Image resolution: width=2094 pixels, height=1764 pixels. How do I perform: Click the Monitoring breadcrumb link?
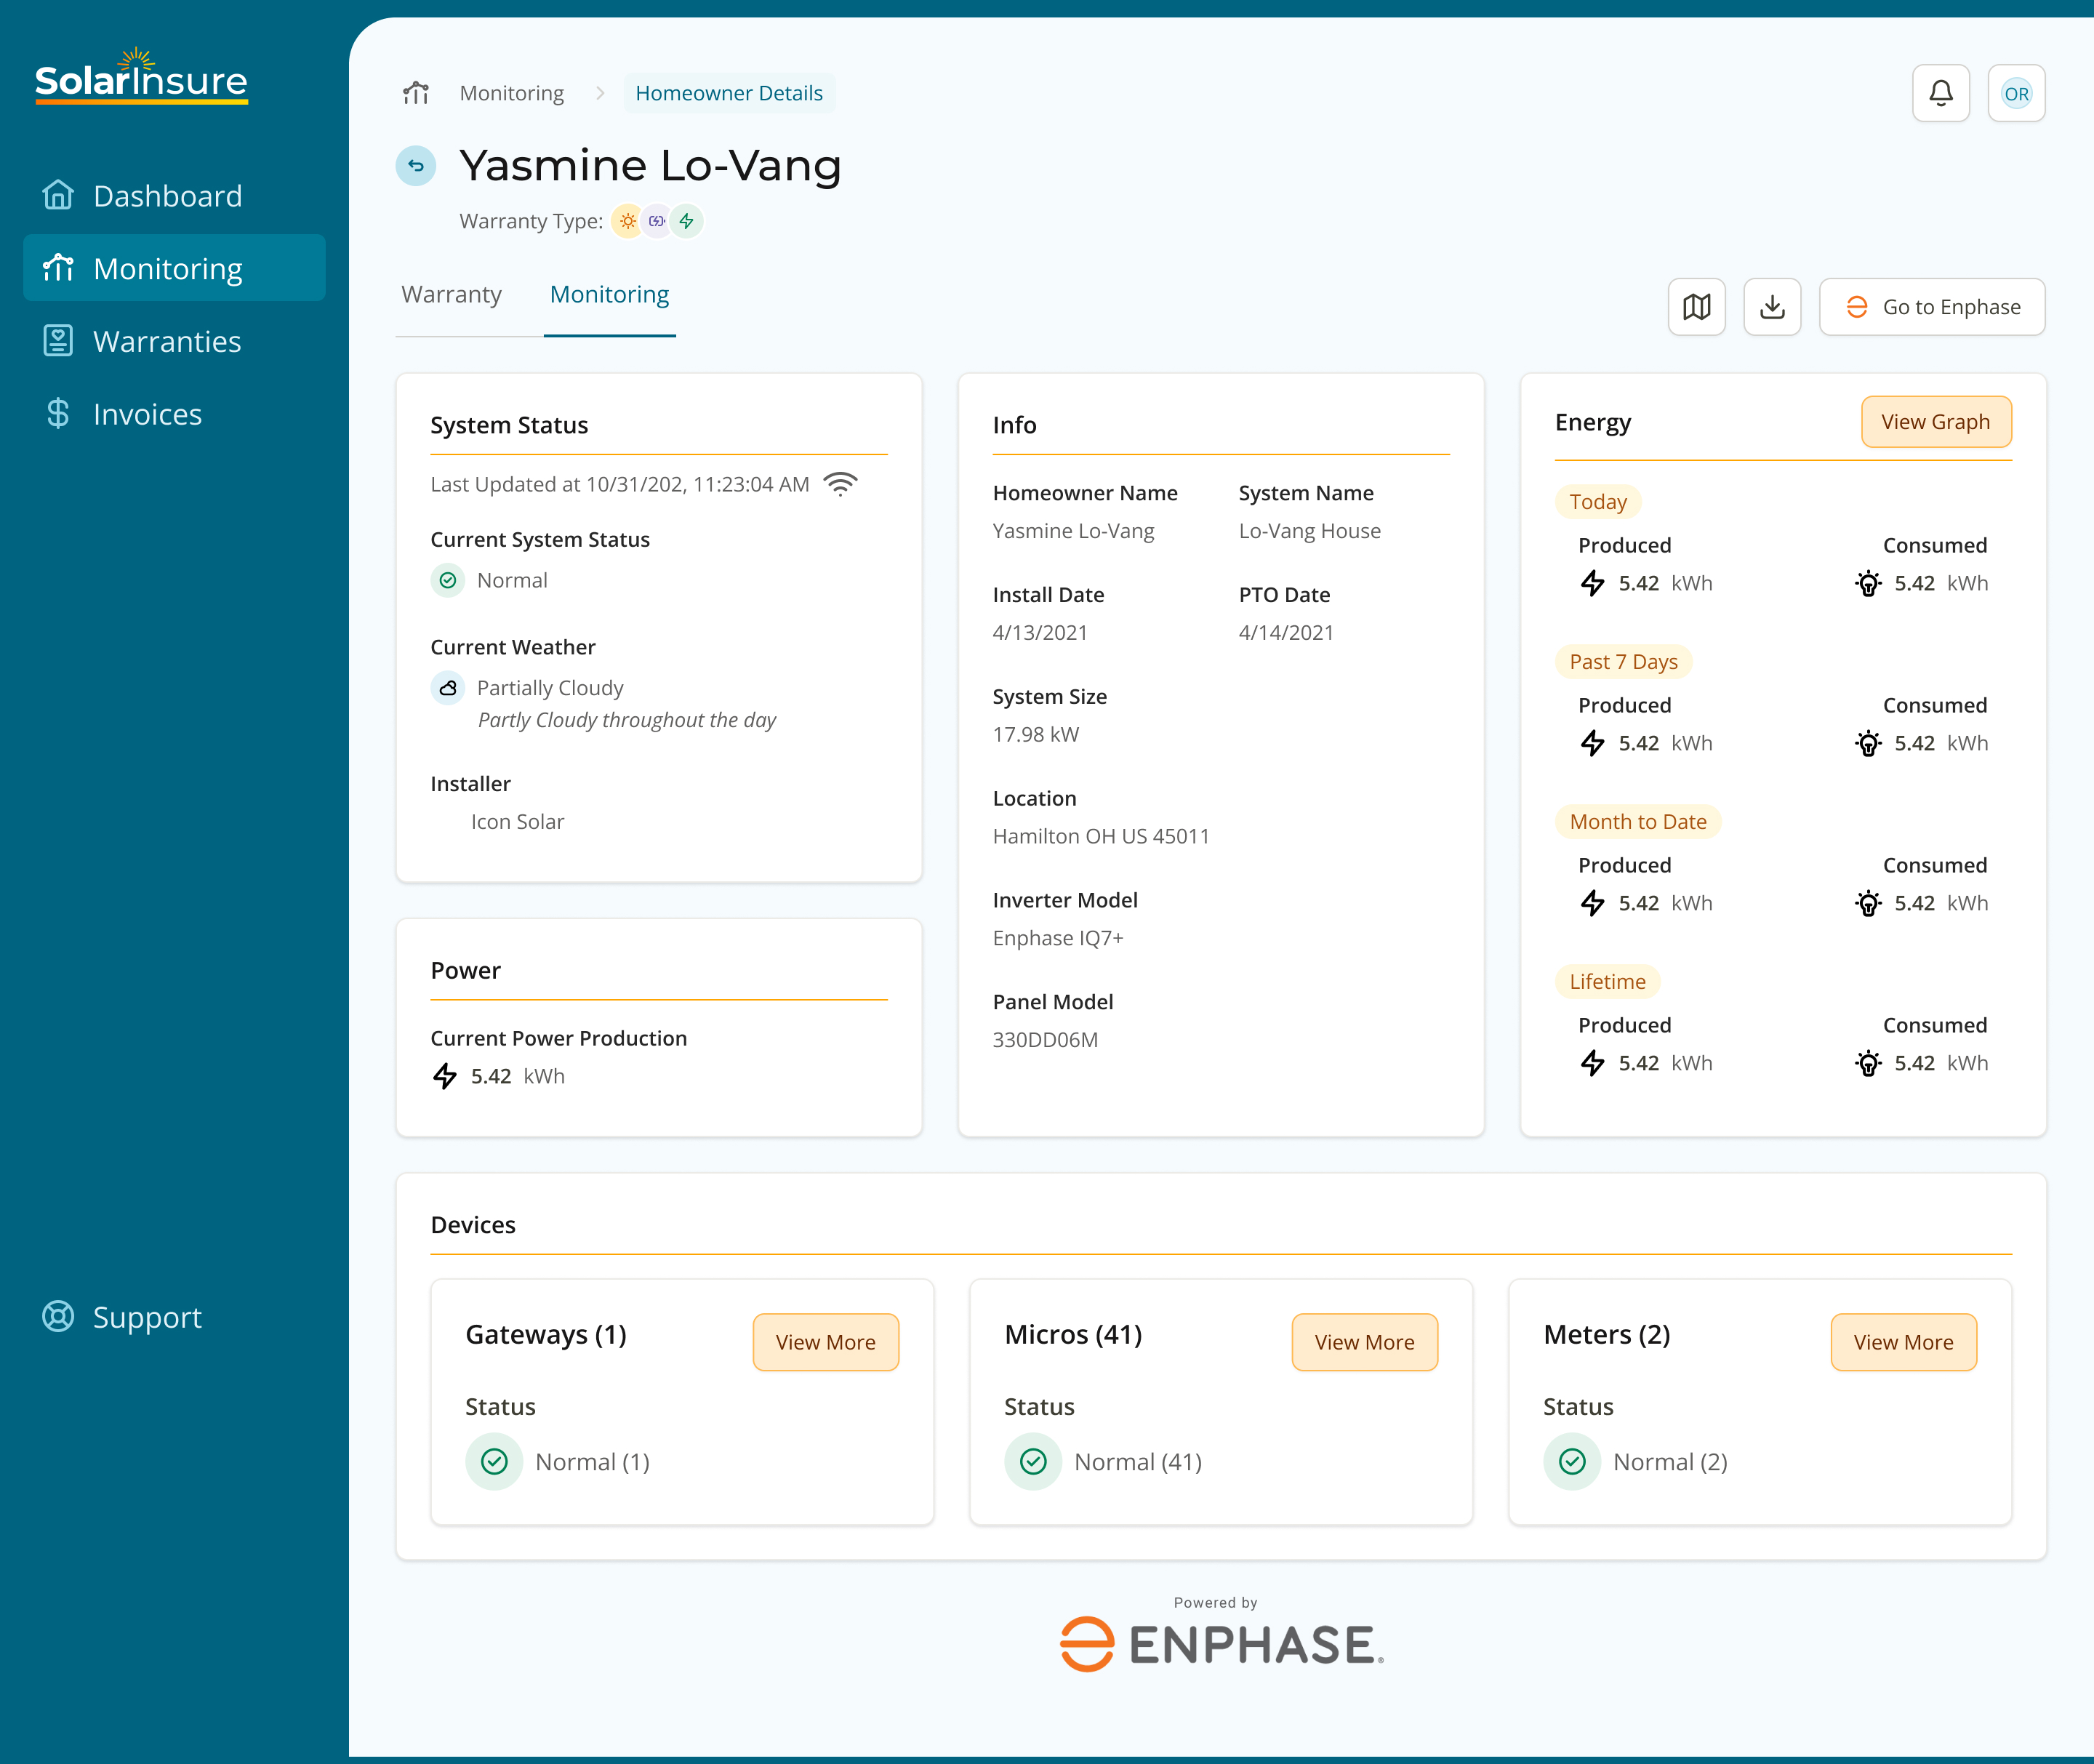pyautogui.click(x=511, y=93)
